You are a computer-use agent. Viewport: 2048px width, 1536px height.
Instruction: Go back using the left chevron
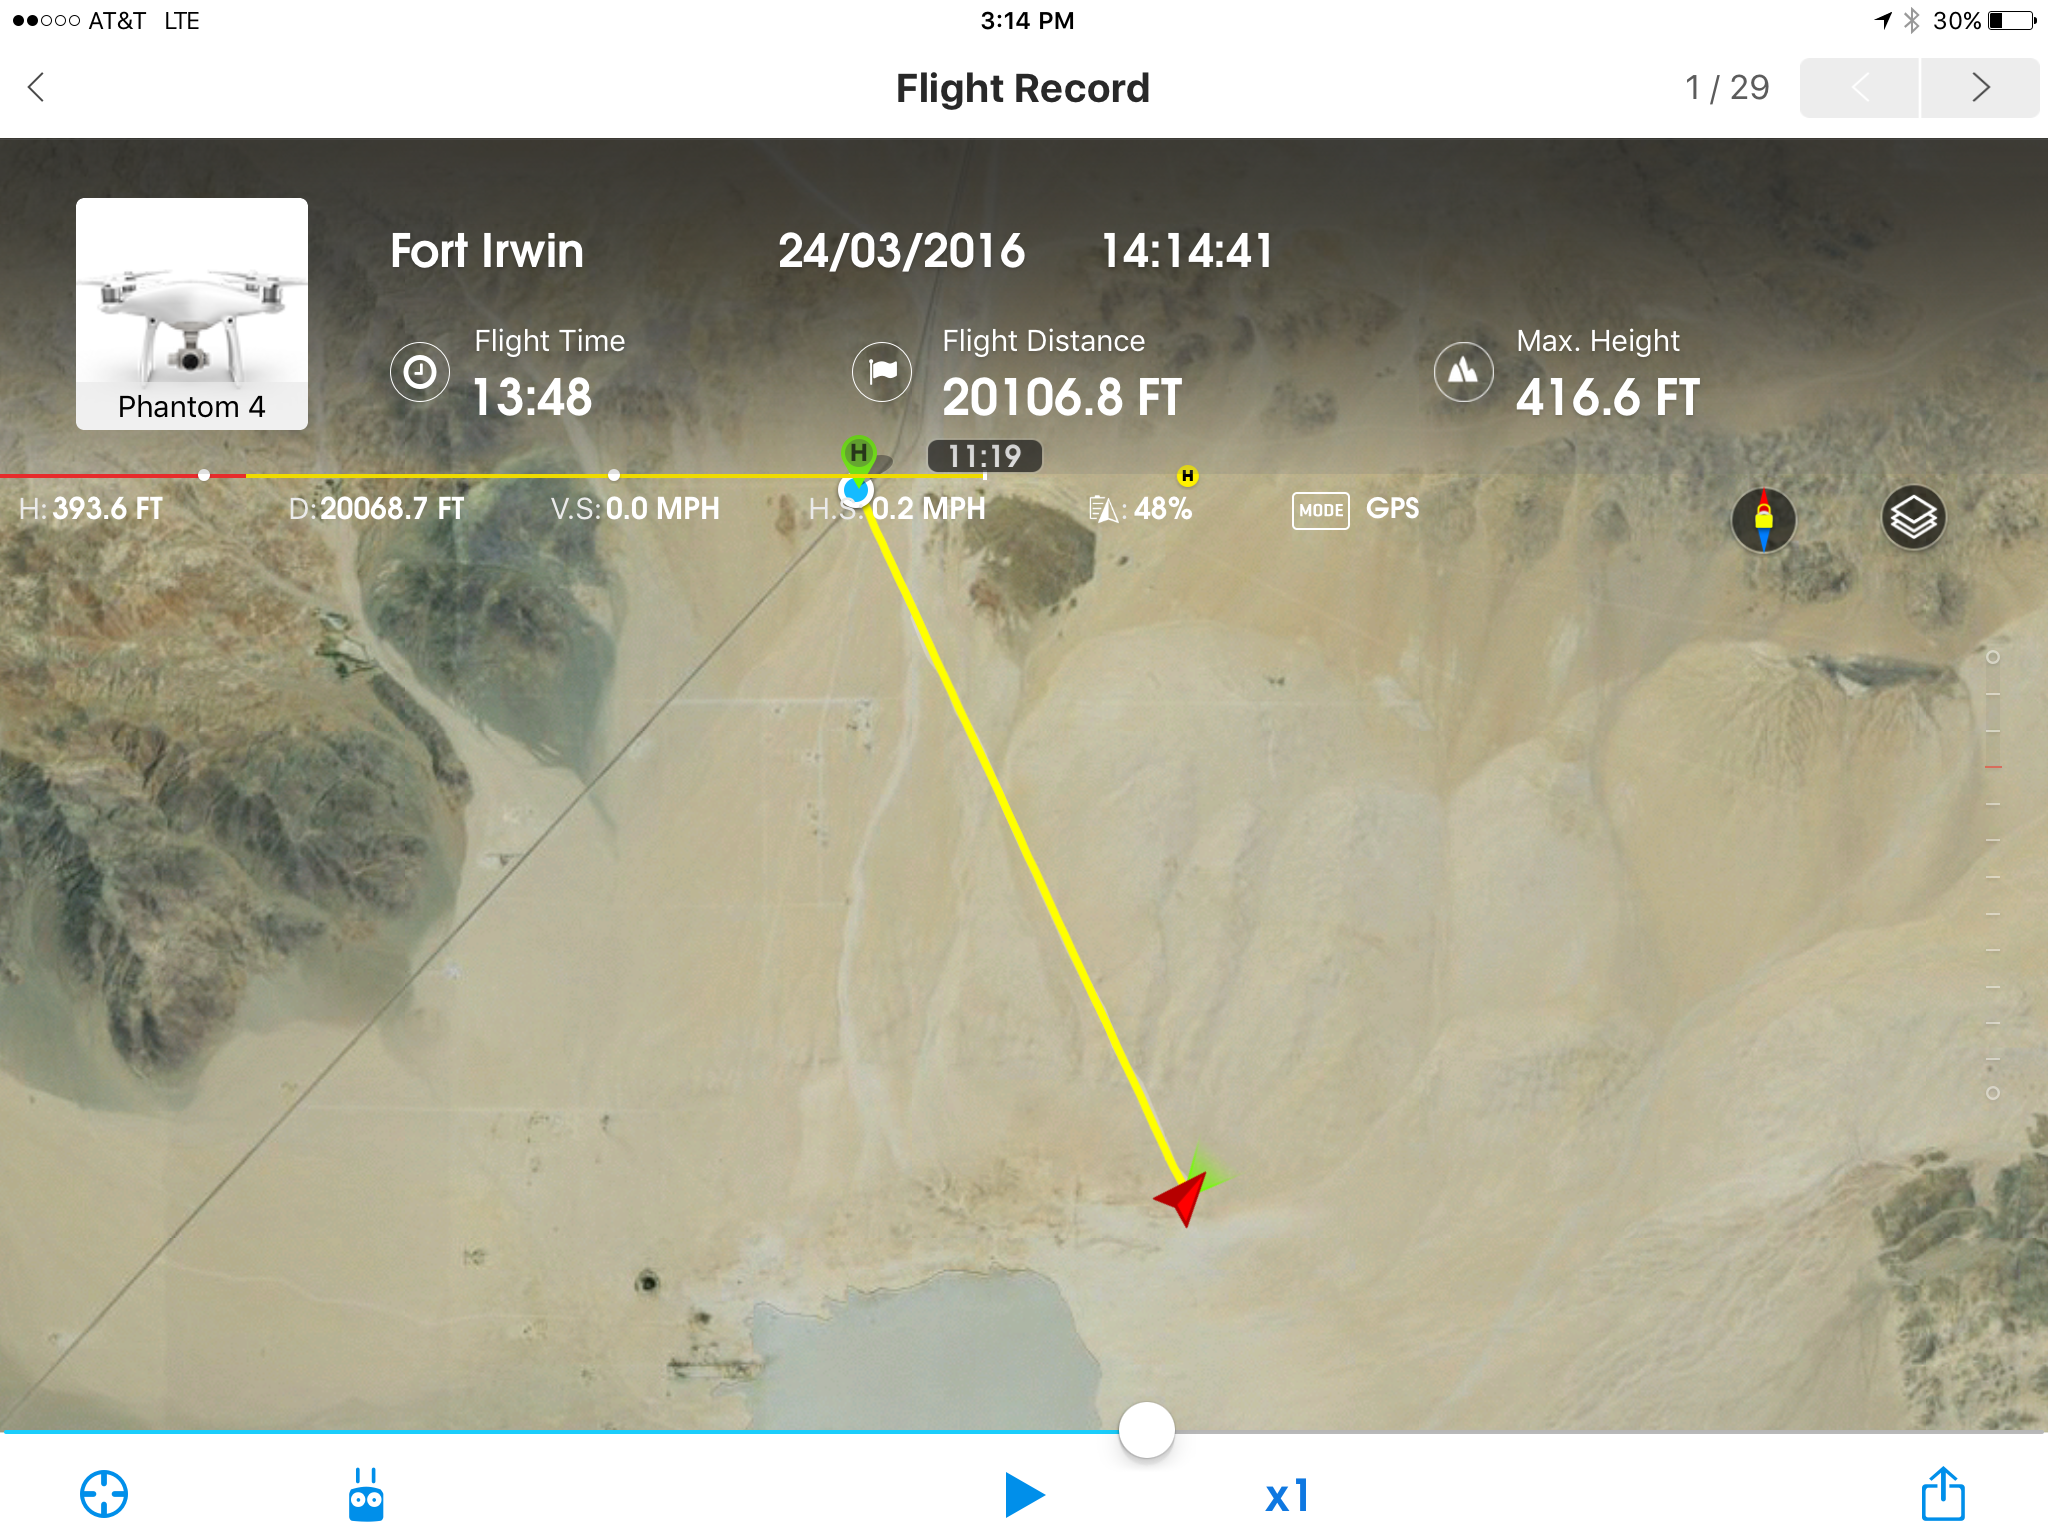pyautogui.click(x=36, y=87)
